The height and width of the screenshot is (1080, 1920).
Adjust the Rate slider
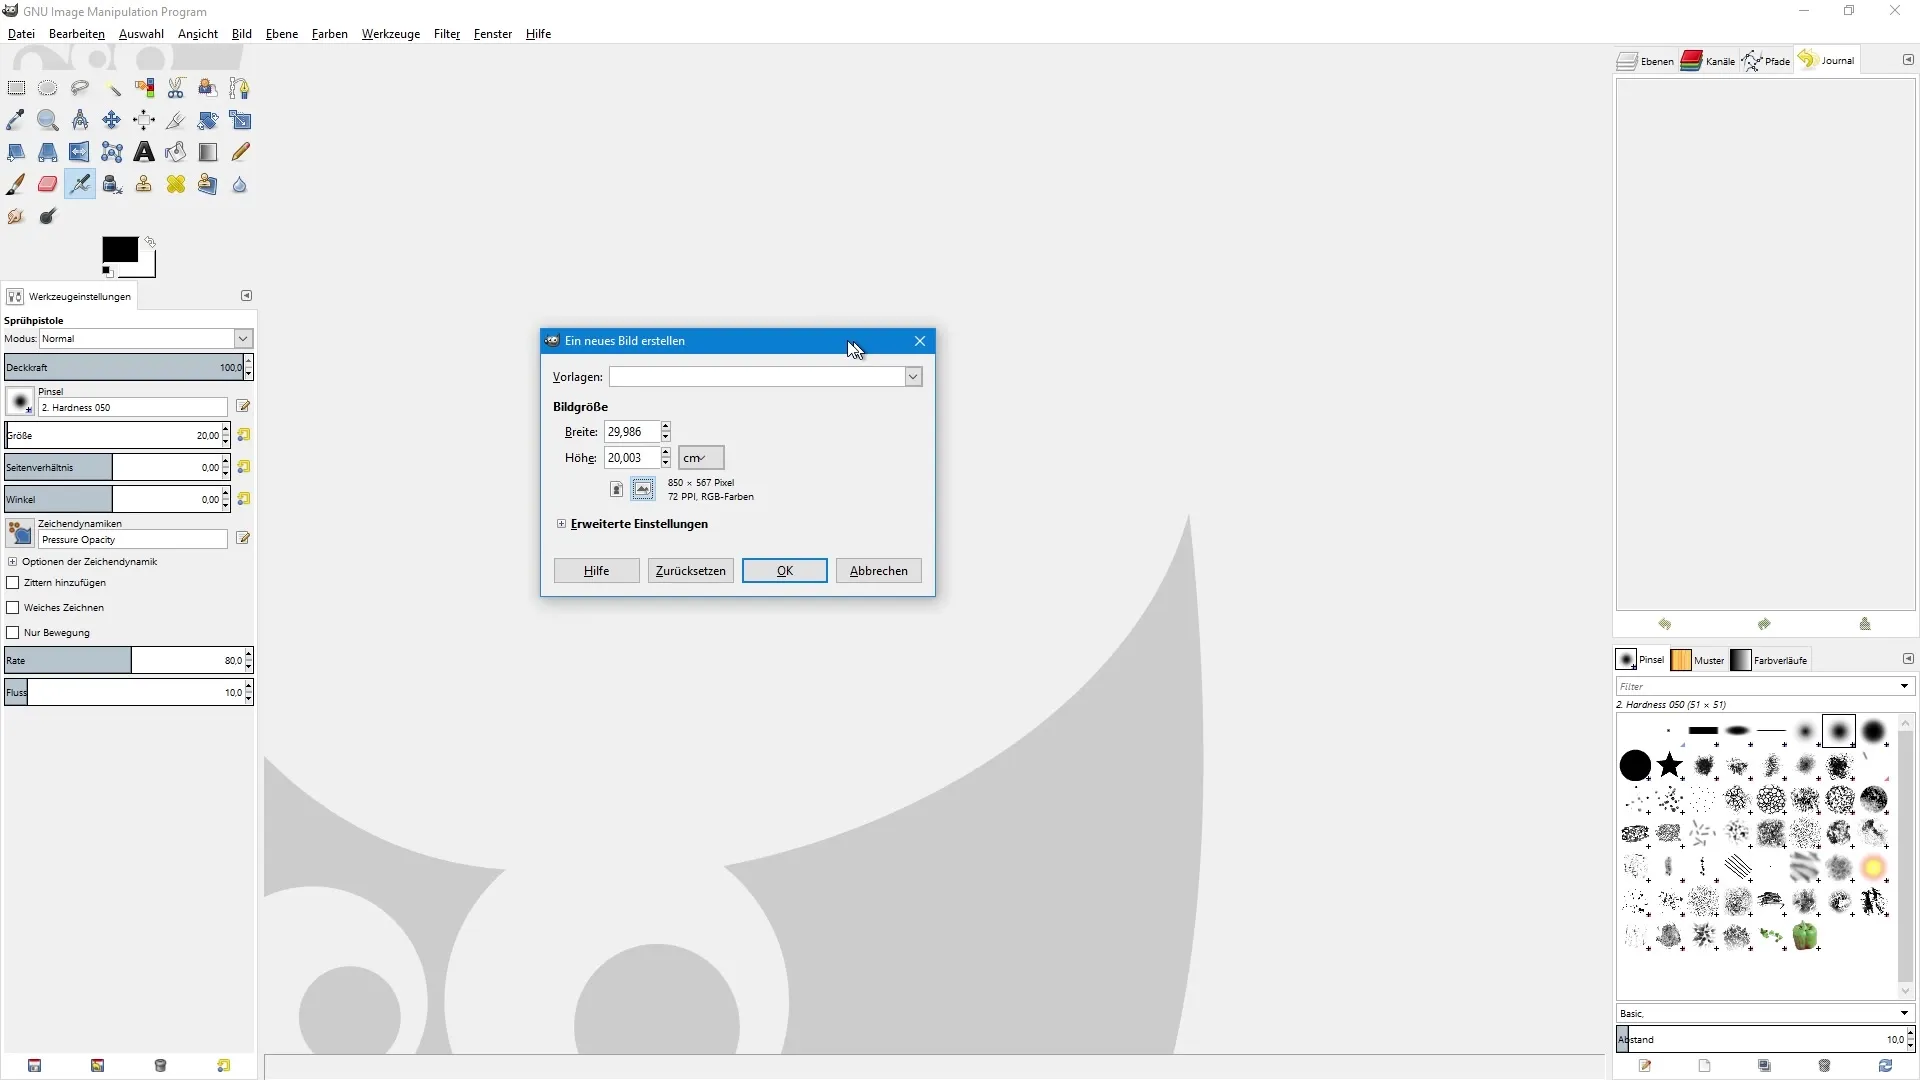click(124, 660)
